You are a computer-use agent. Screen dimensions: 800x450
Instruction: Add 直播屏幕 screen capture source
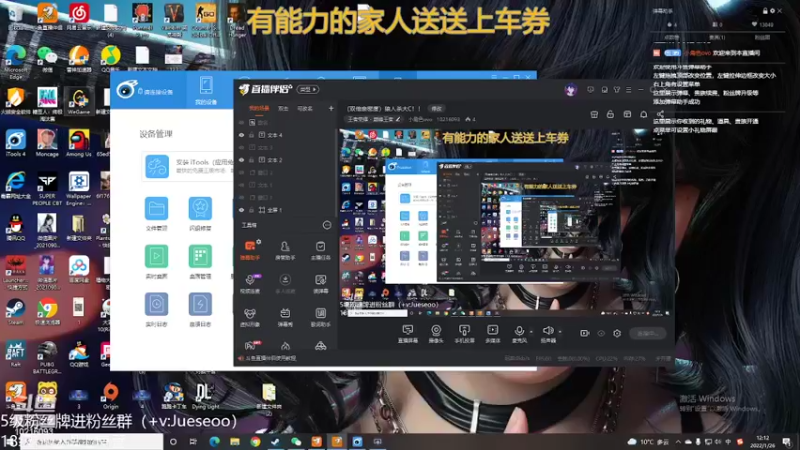pyautogui.click(x=408, y=334)
